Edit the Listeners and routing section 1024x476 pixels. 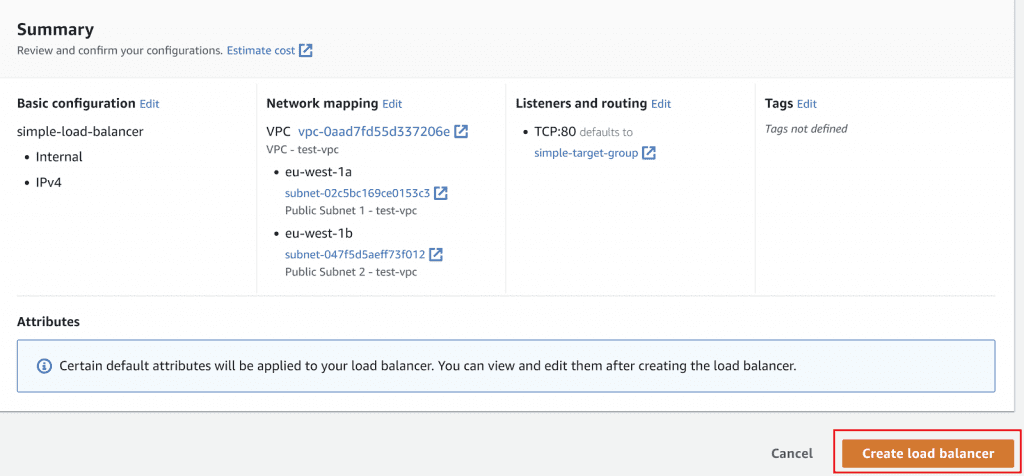(x=661, y=103)
